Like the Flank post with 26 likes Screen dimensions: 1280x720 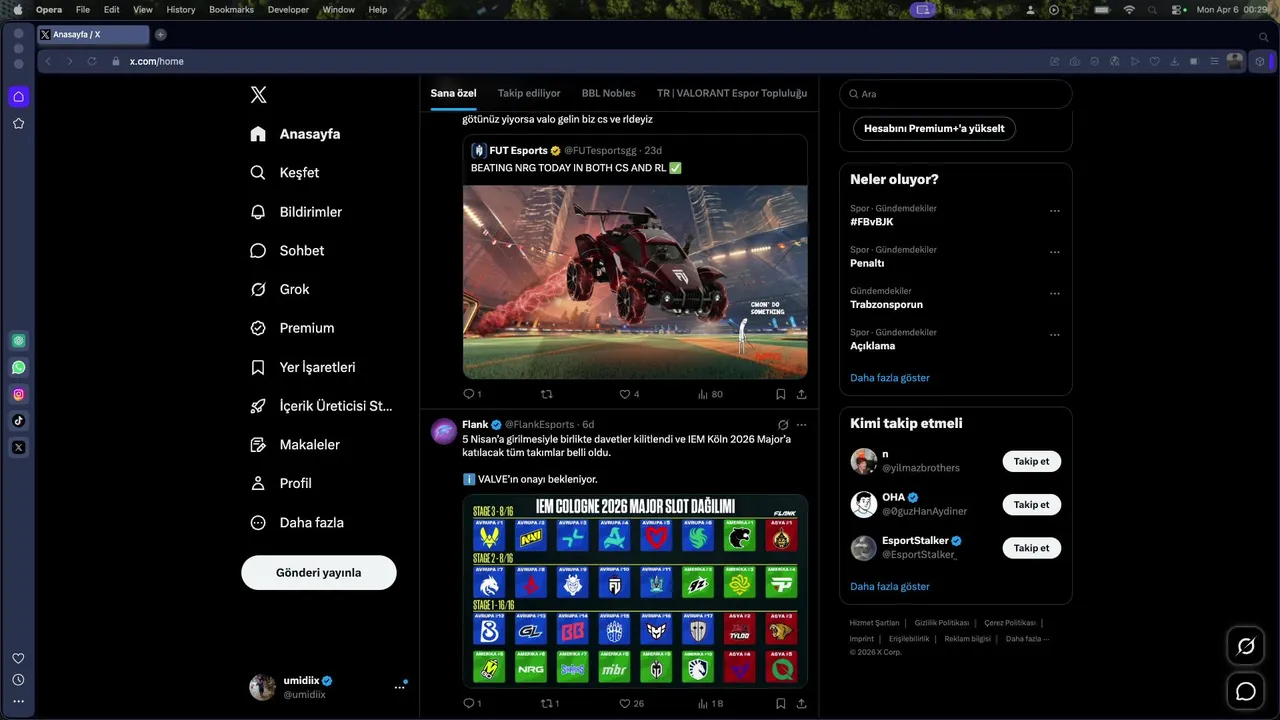pyautogui.click(x=631, y=703)
